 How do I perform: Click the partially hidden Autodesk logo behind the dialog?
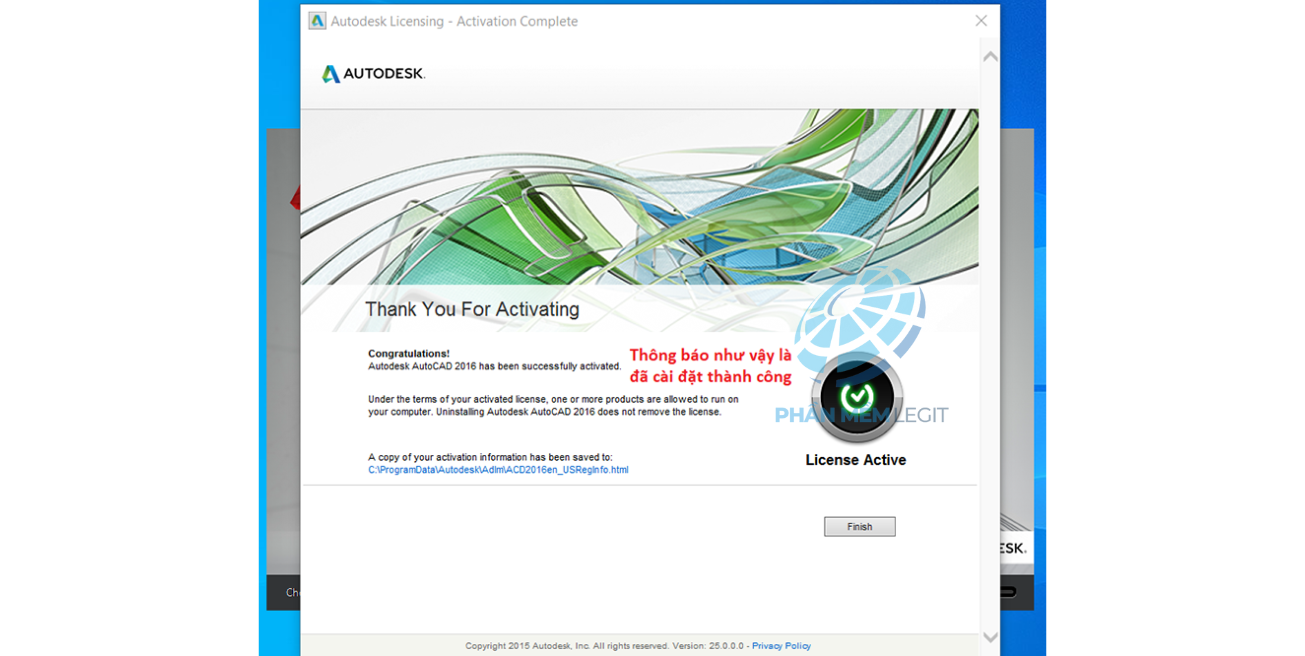(1012, 547)
